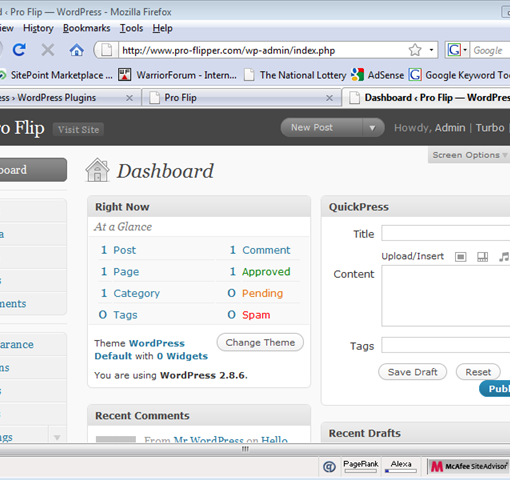
Task: Click the Add Audio music note icon
Action: click(x=504, y=257)
